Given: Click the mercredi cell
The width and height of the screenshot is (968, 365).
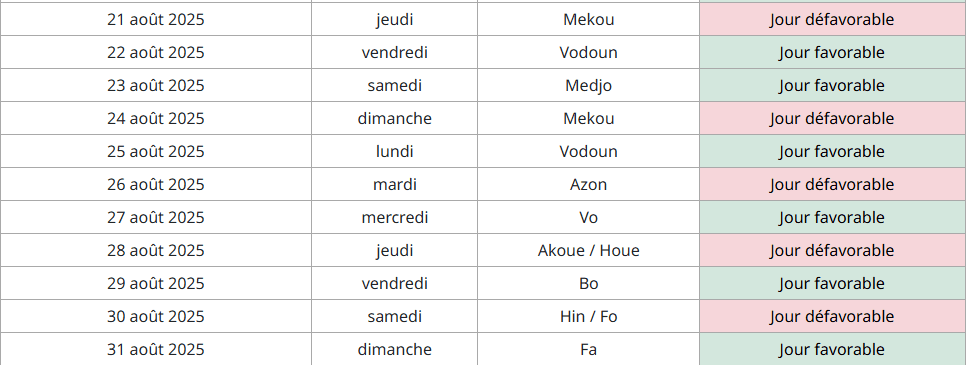Looking at the screenshot, I should click(394, 217).
